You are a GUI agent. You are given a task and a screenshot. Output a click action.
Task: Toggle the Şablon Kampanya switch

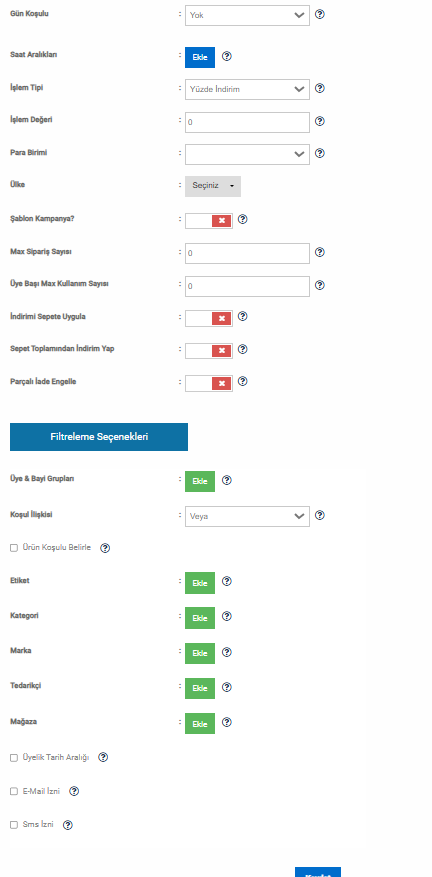209,221
